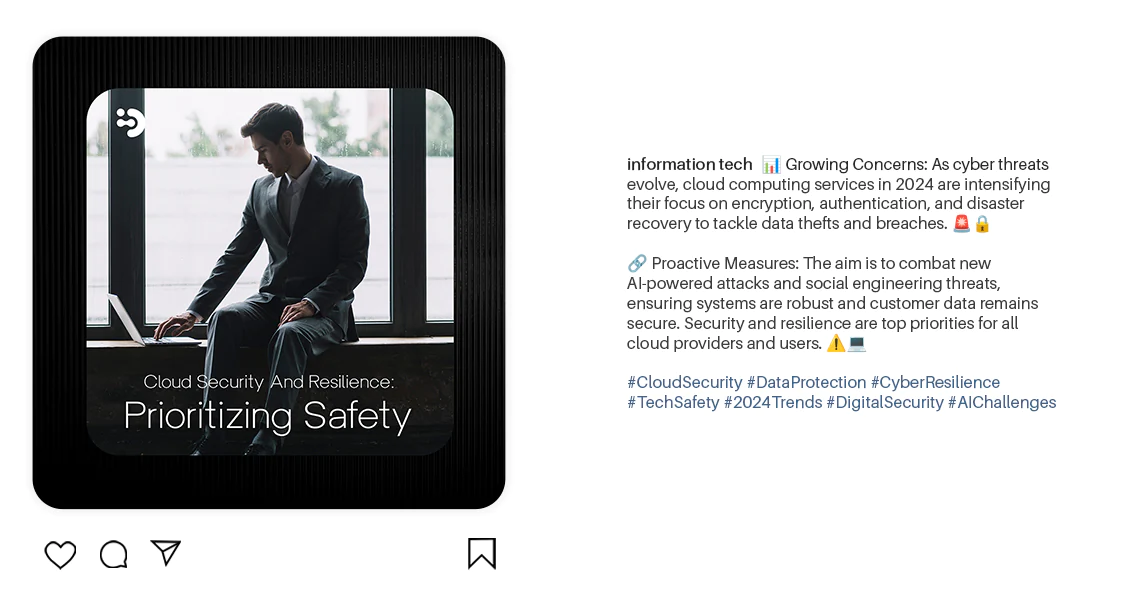This screenshot has height=608, width=1140.
Task: Open the #DataProtection hashtag
Action: tap(806, 383)
